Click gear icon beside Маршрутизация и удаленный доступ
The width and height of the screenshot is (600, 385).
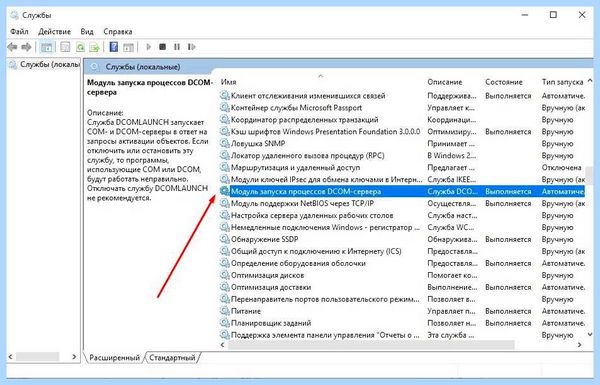click(x=225, y=167)
